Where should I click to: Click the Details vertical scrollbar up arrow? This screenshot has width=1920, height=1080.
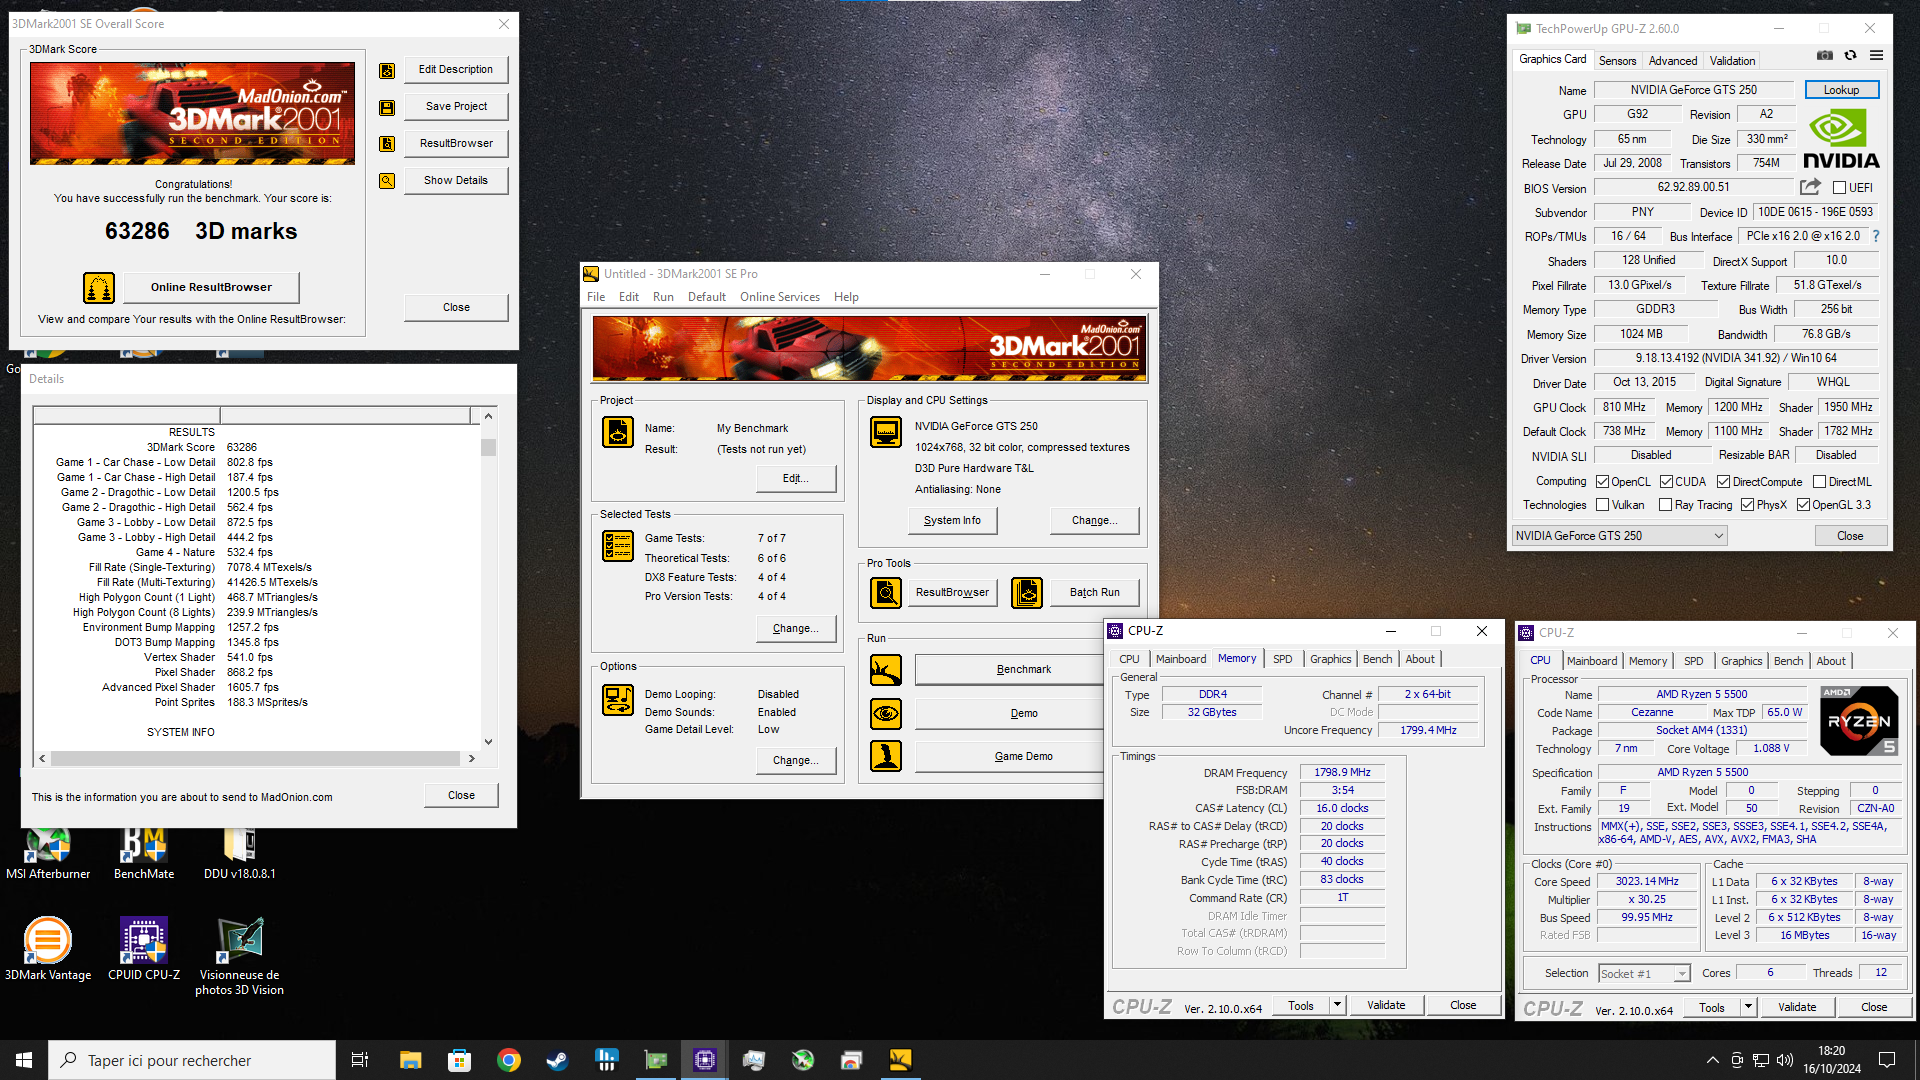488,416
